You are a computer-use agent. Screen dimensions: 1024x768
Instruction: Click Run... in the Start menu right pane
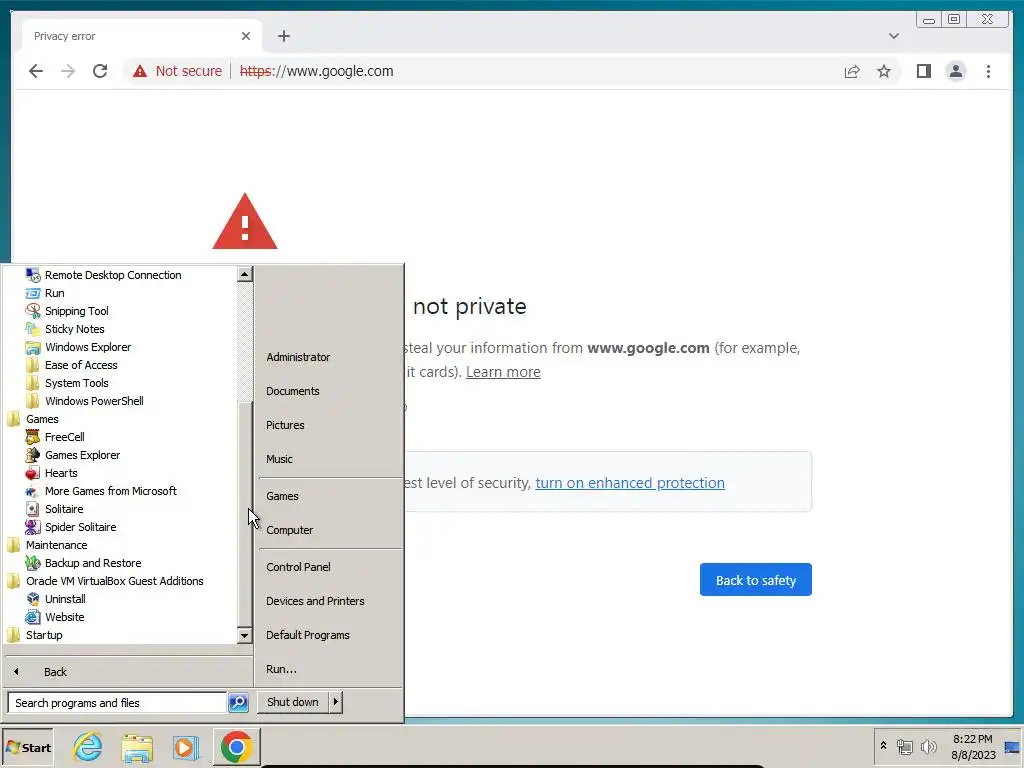coord(281,669)
